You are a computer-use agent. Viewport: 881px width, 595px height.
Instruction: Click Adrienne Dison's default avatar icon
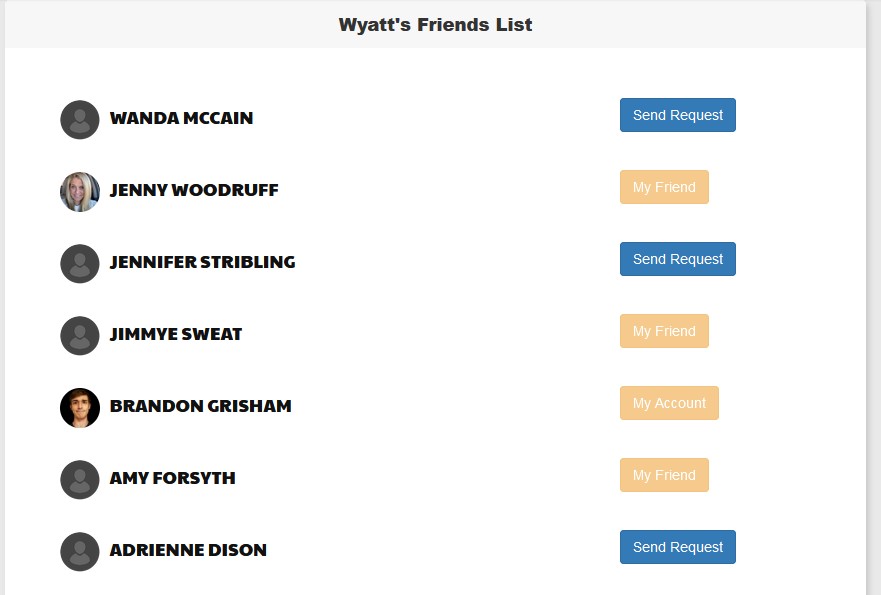[x=80, y=552]
